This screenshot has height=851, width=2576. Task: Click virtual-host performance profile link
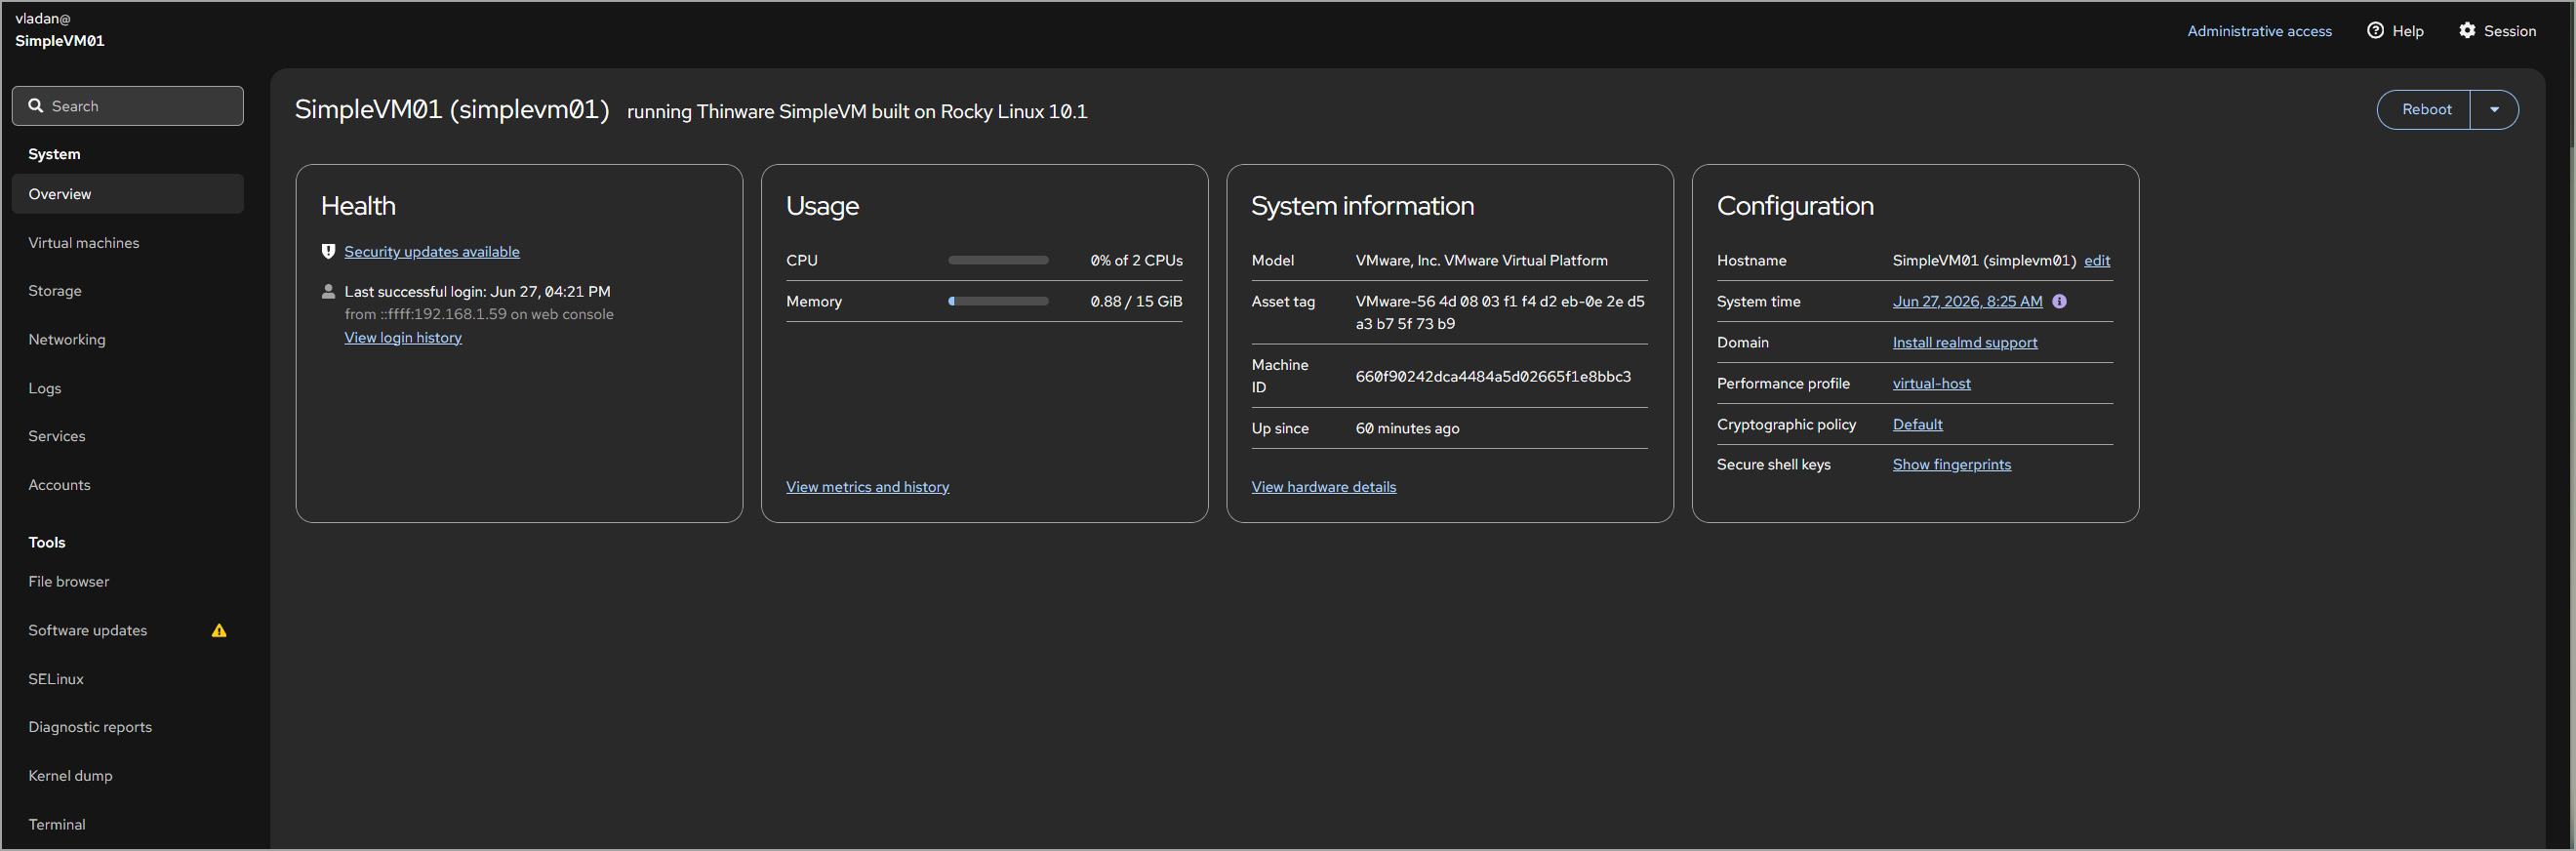tap(1931, 384)
